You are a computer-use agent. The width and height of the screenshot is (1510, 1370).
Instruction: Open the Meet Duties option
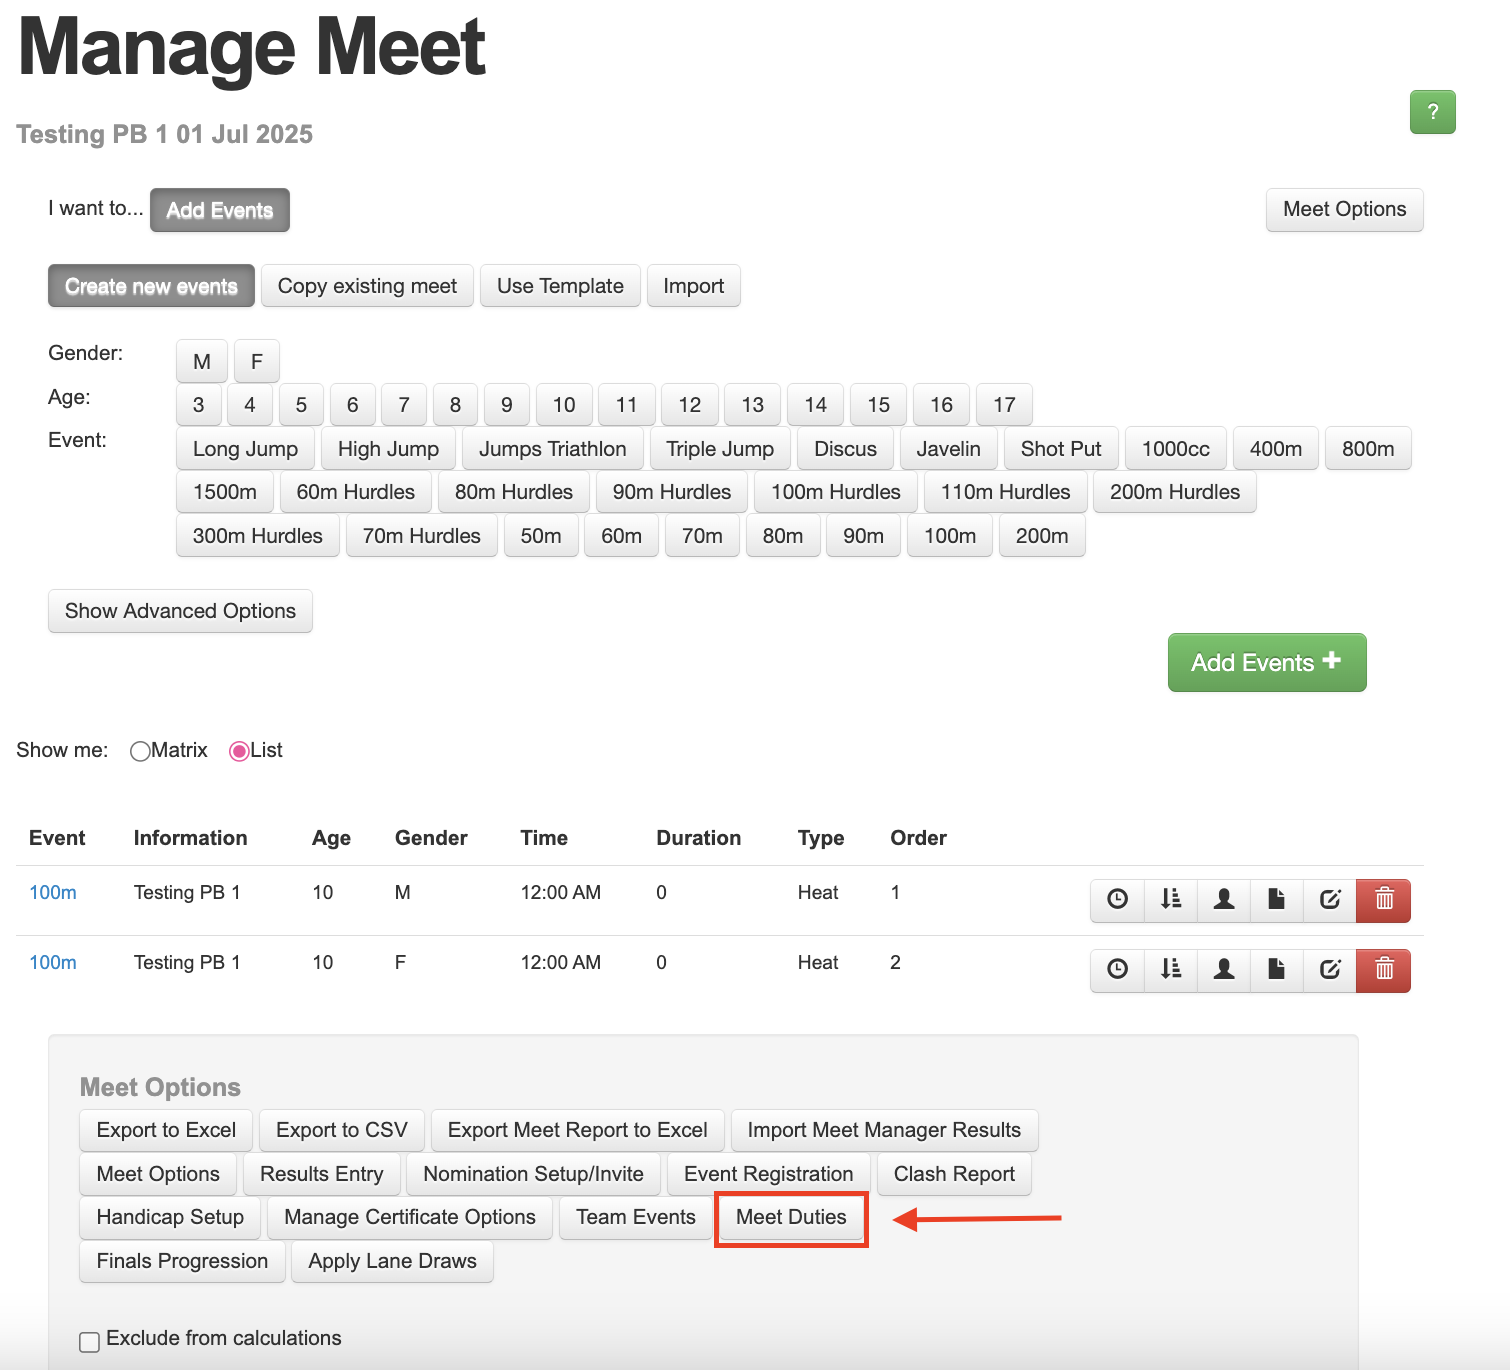pos(790,1218)
